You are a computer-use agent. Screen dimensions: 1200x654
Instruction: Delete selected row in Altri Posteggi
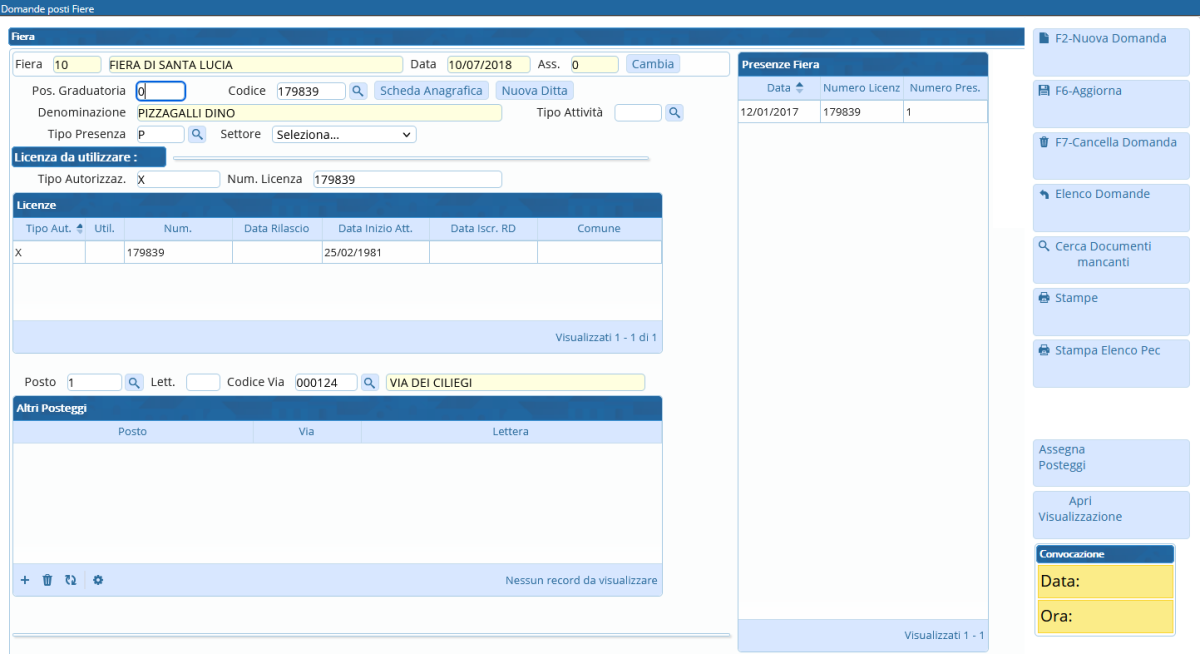pyautogui.click(x=47, y=580)
